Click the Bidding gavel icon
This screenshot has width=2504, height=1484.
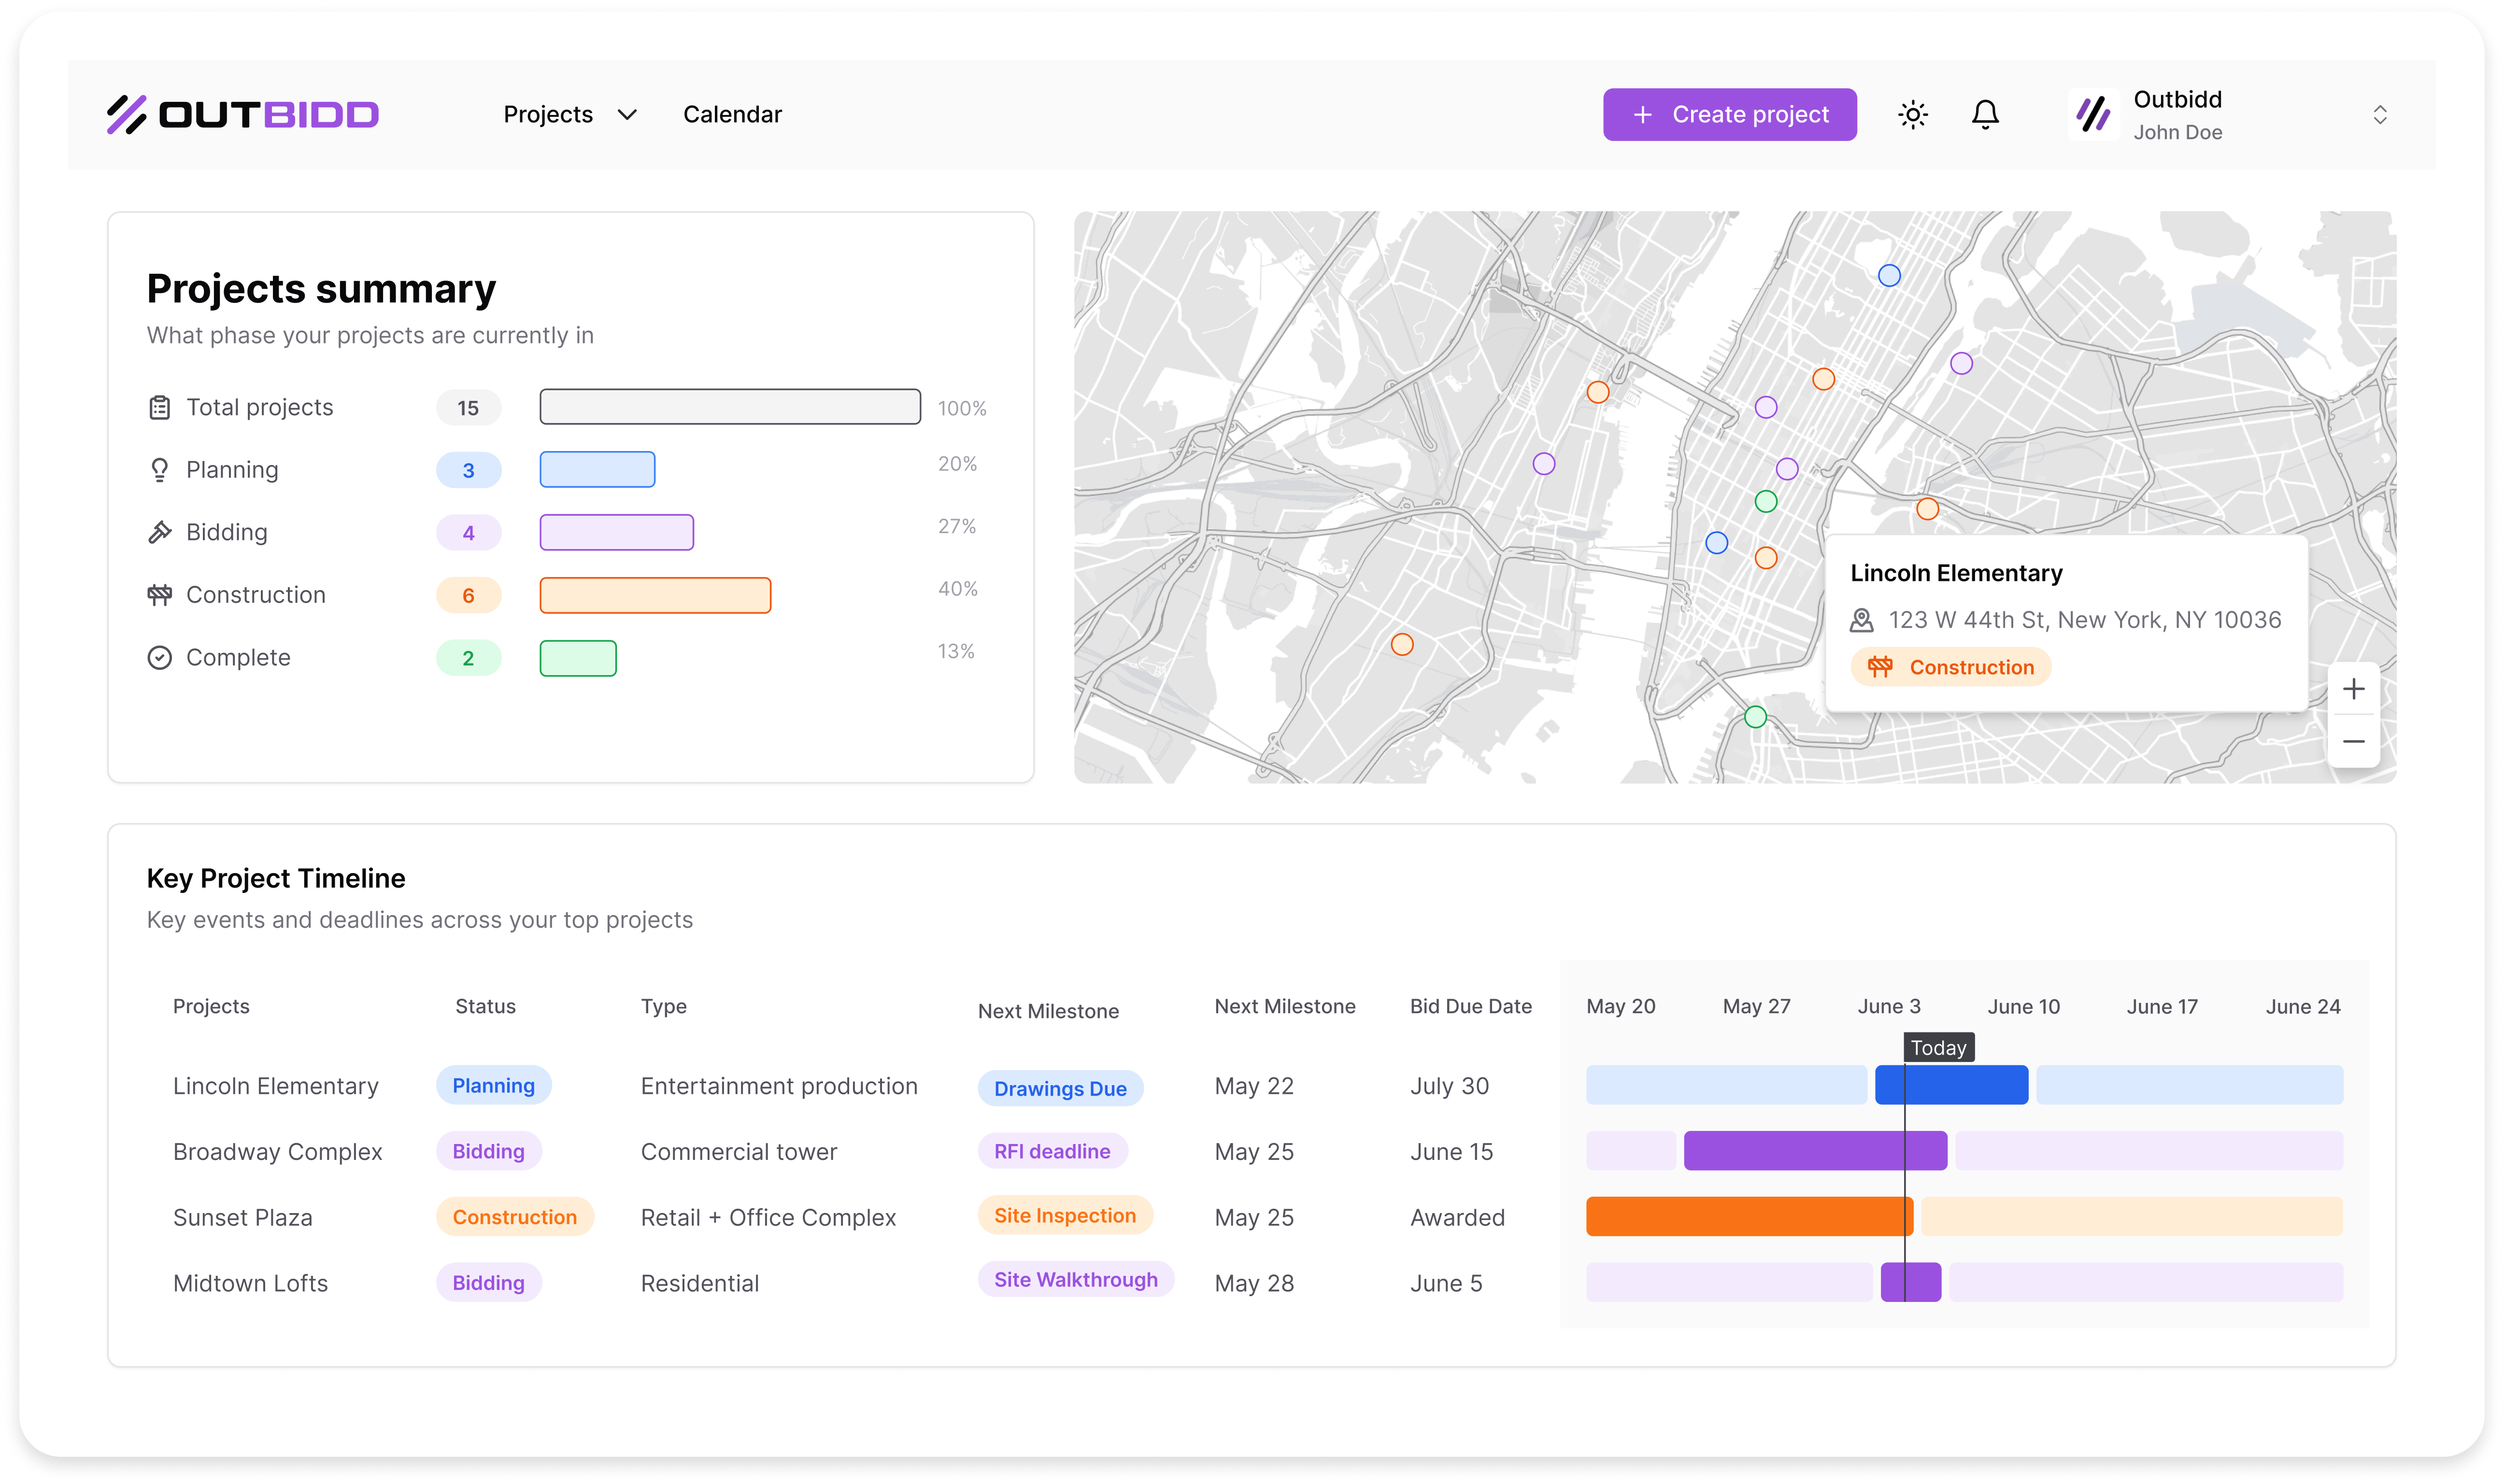click(159, 532)
